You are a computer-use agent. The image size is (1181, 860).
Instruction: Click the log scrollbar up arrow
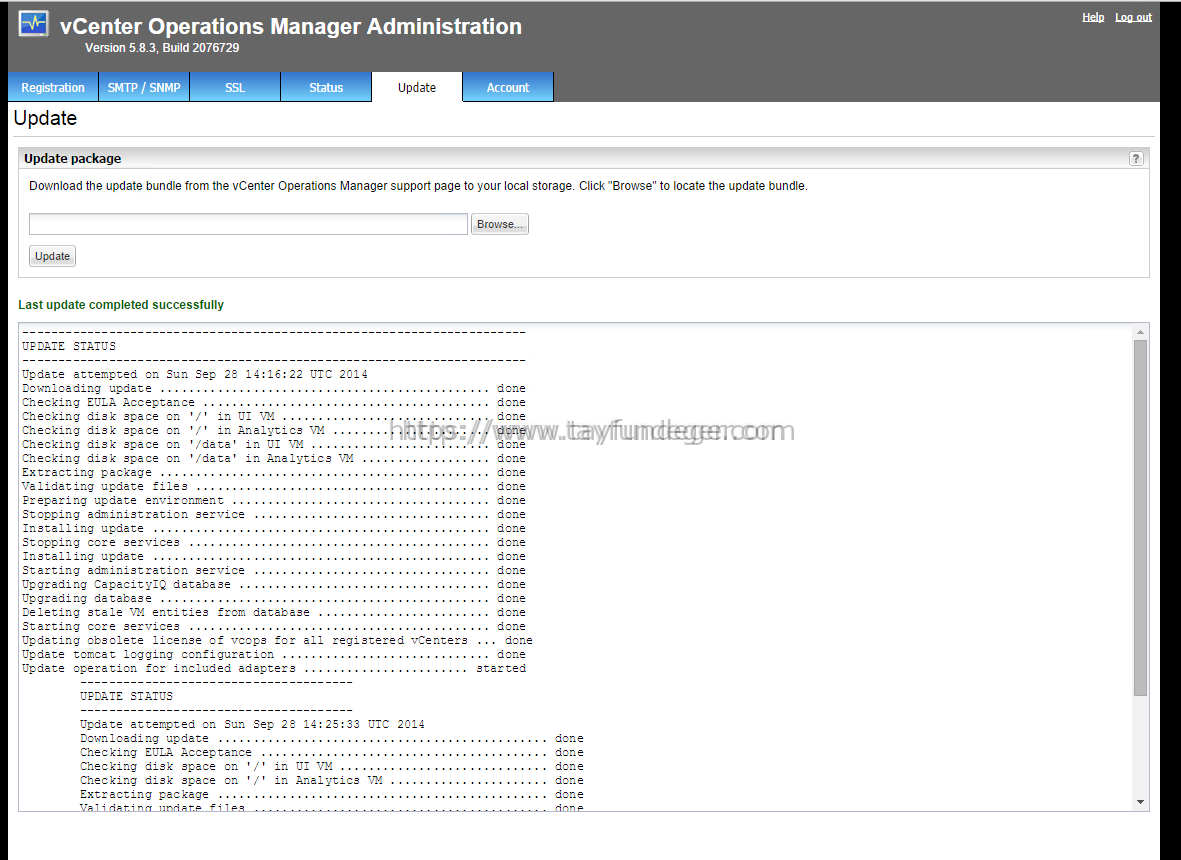pos(1140,332)
